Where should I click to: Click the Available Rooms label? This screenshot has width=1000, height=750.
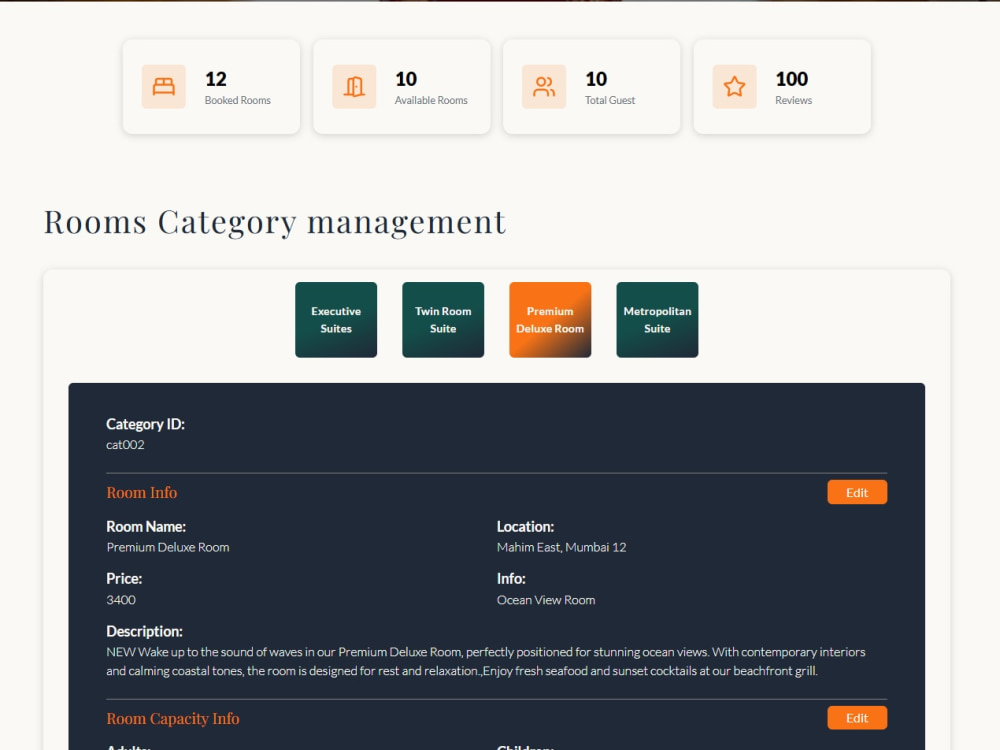pos(431,100)
